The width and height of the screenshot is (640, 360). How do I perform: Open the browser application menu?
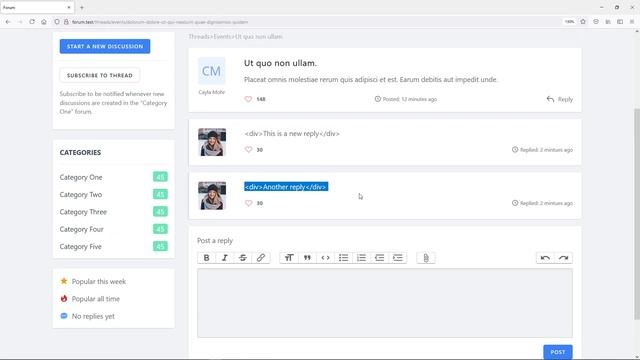point(632,22)
